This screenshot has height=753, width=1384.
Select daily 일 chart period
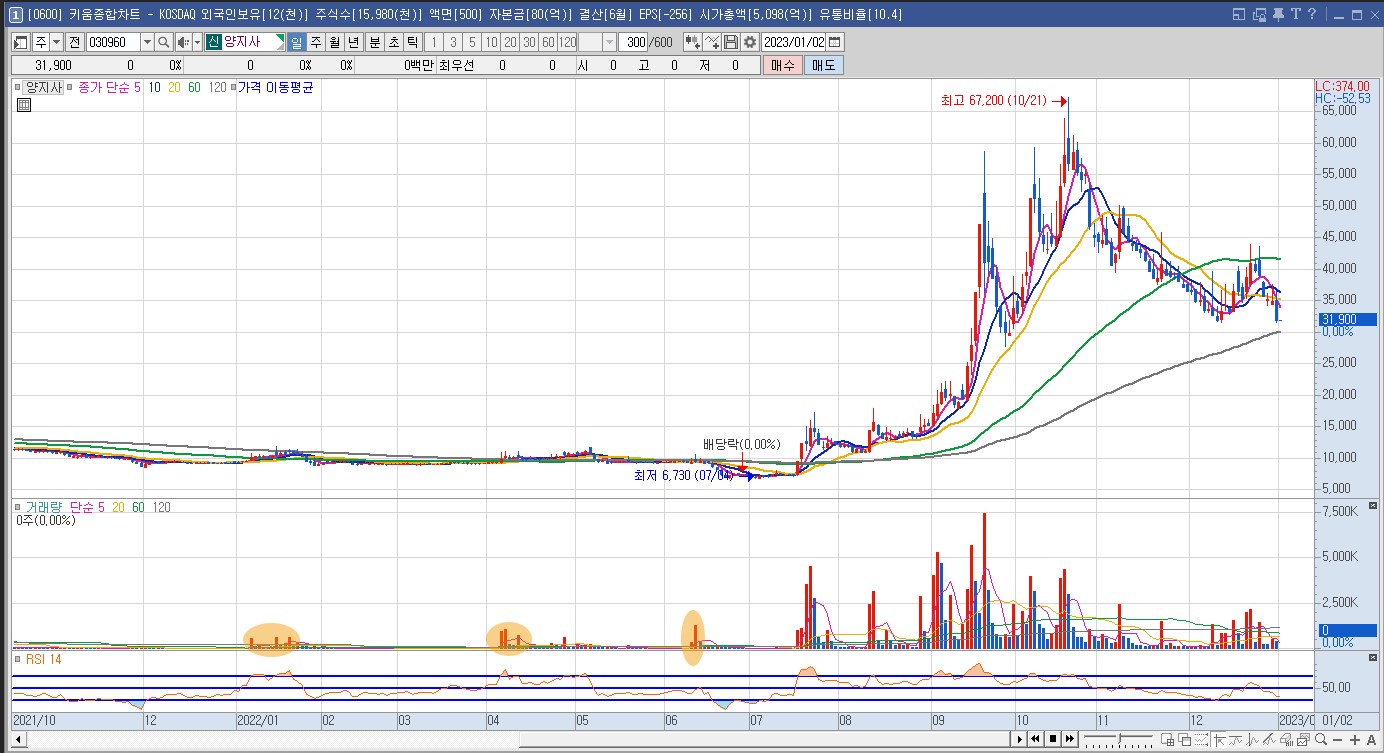coord(296,42)
